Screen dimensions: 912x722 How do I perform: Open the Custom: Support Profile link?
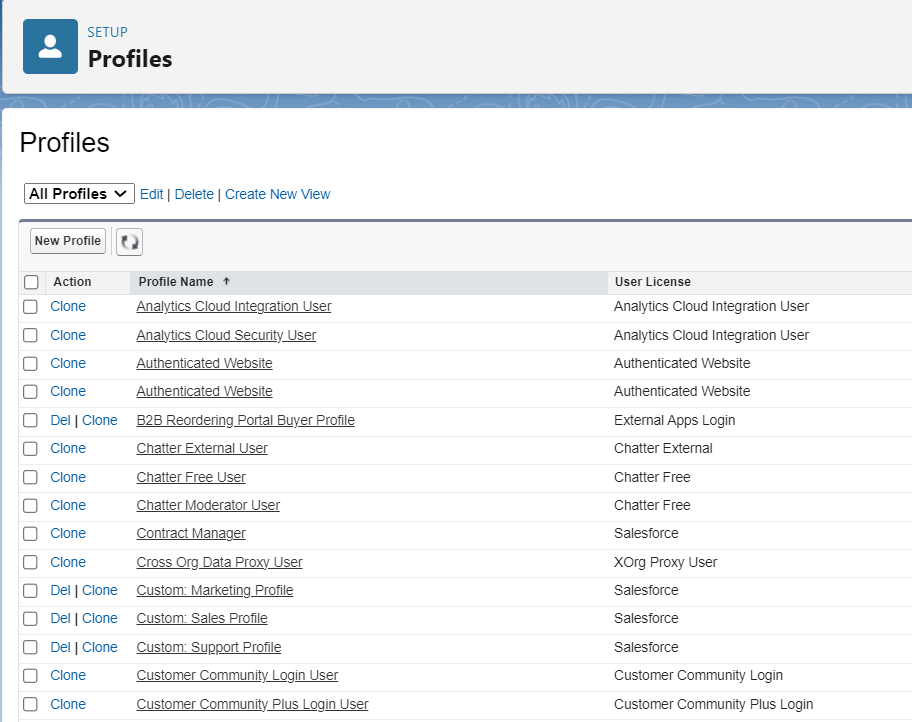coord(209,647)
